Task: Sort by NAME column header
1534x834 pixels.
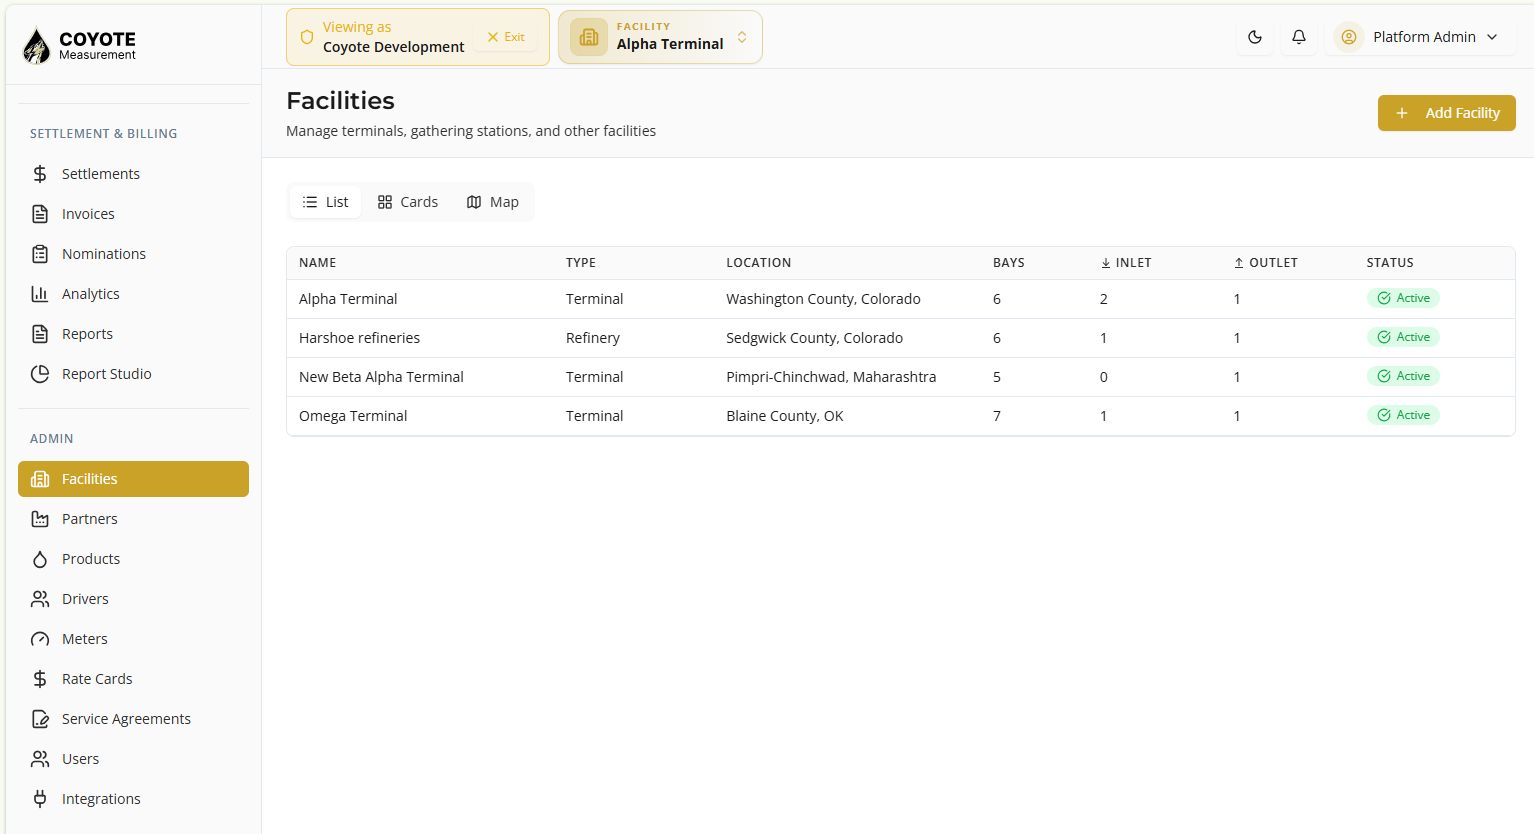Action: click(x=318, y=263)
